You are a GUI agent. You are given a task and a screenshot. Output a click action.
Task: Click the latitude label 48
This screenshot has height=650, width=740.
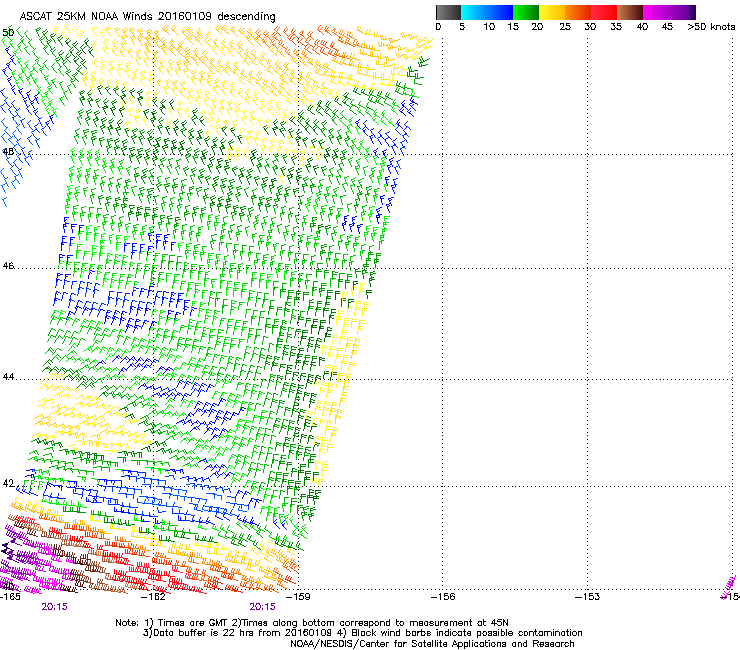point(8,152)
